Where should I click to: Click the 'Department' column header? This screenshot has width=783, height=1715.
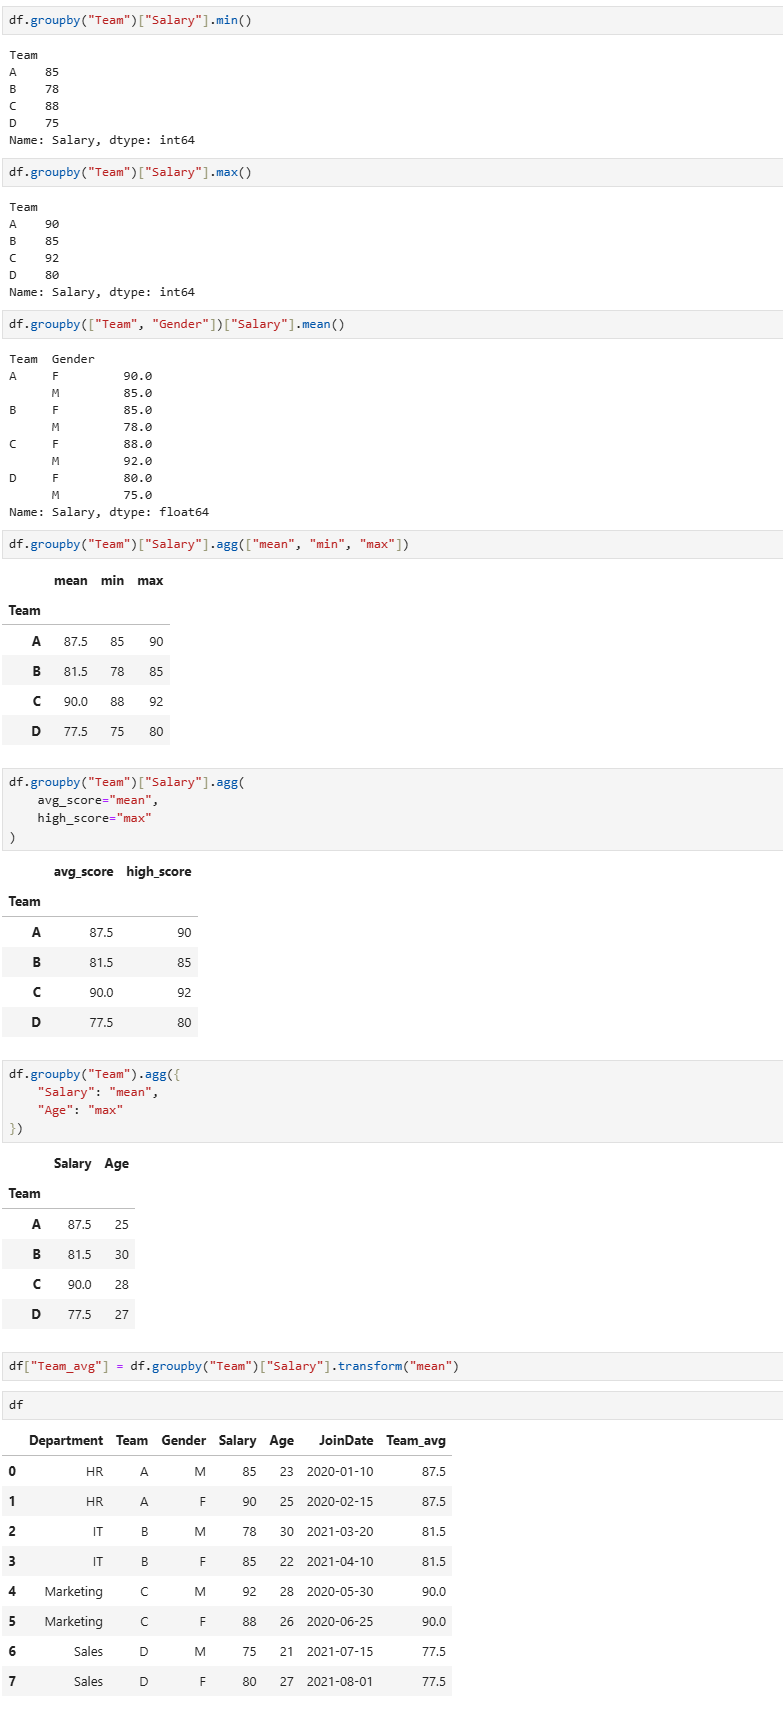[66, 1441]
